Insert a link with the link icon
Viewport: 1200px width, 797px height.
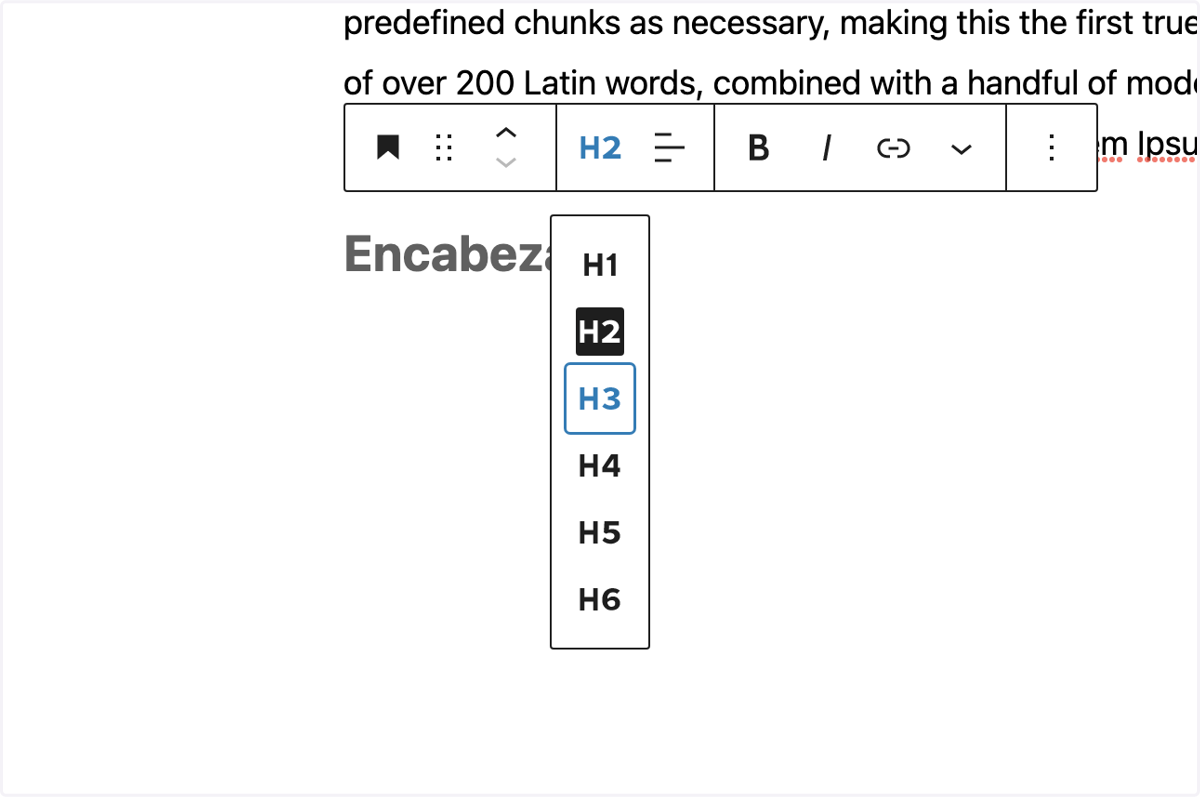pos(893,148)
